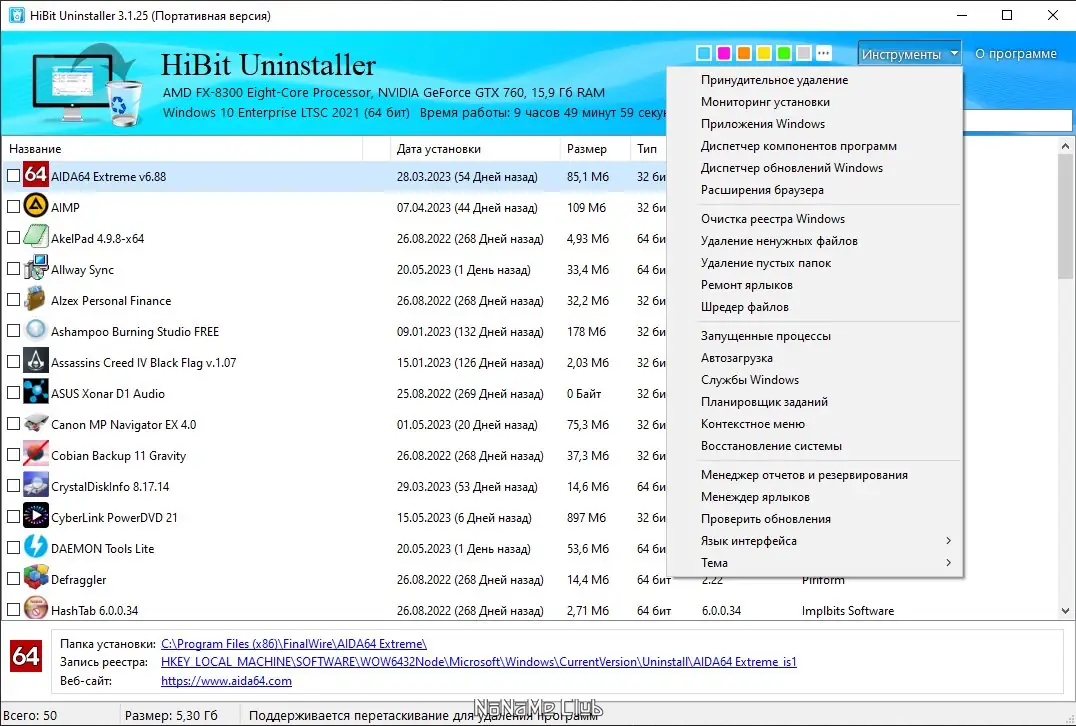
Task: Expand the Тема submenu
Action: coord(815,563)
